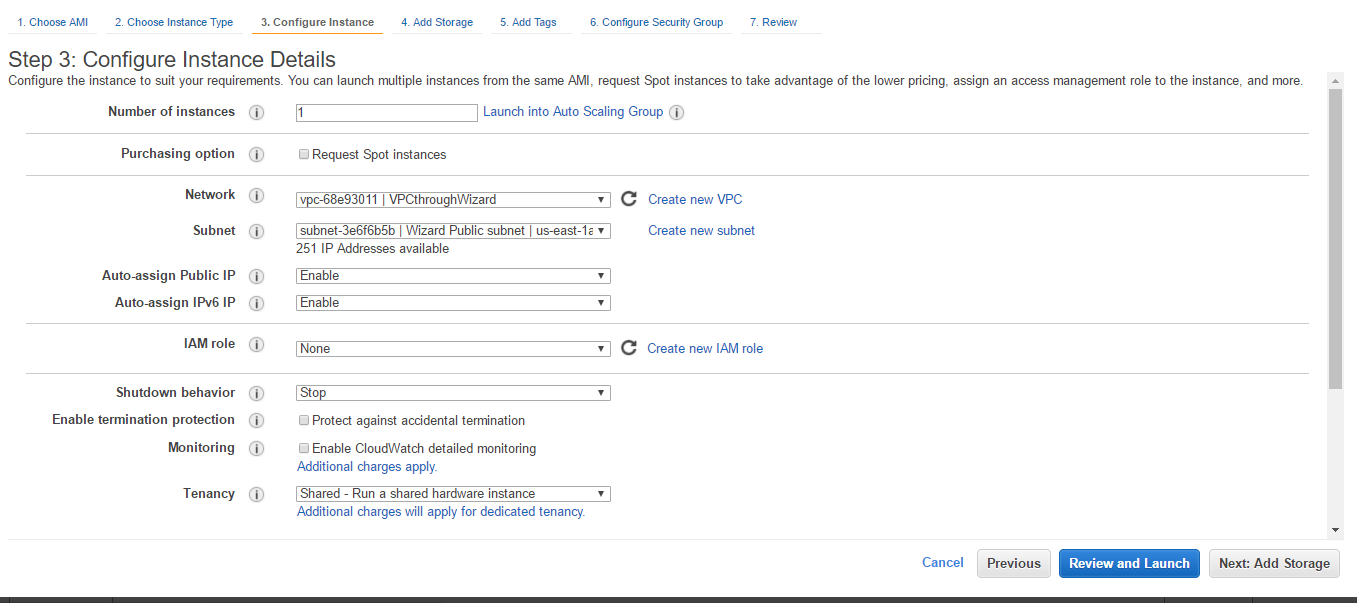This screenshot has width=1357, height=603.
Task: Open the IAM role dropdown
Action: point(453,348)
